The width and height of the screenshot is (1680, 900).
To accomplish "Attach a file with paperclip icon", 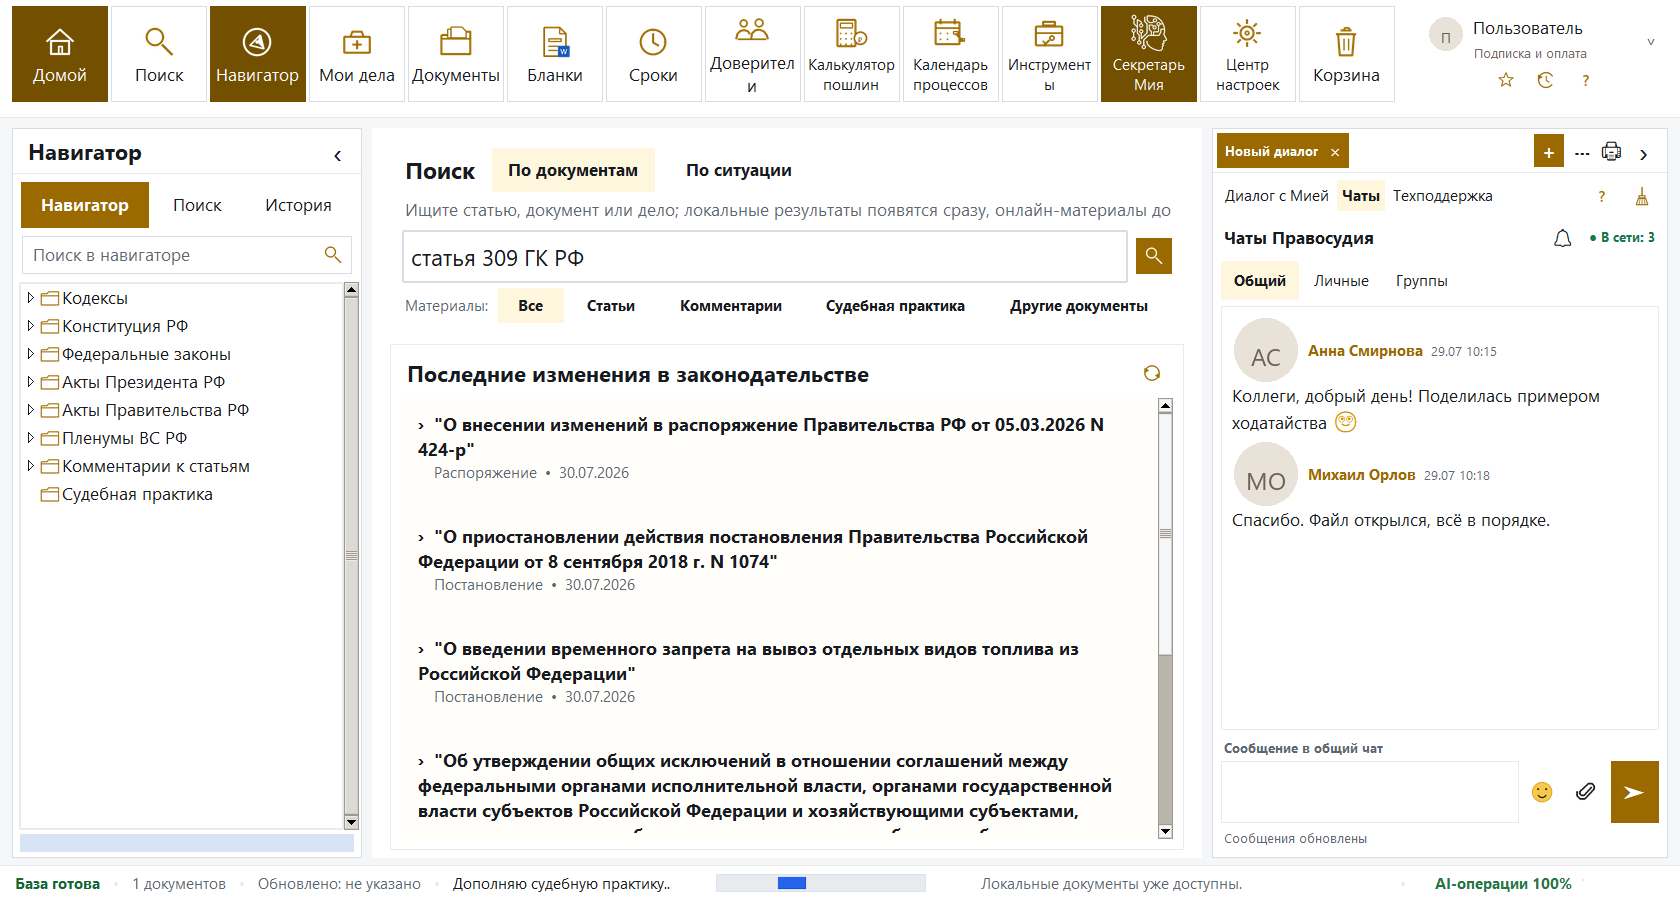I will pos(1585,792).
